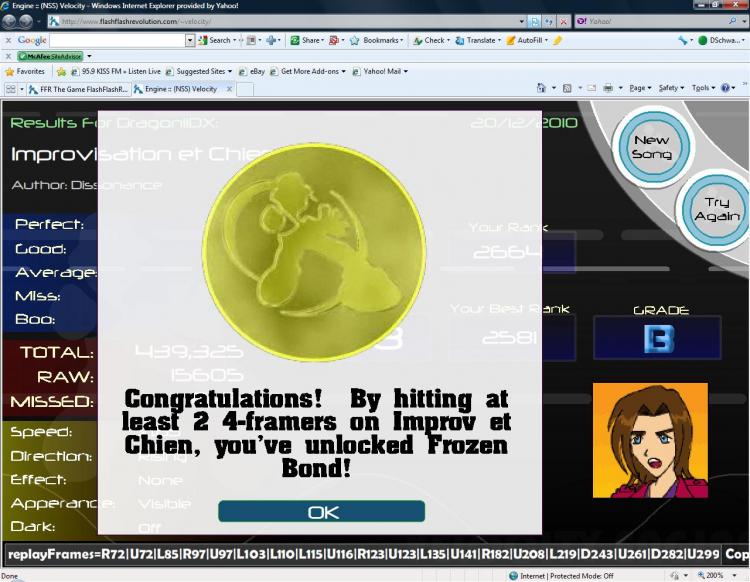750x582 pixels.
Task: Open the Yahoo! Mail favorite
Action: pos(380,72)
